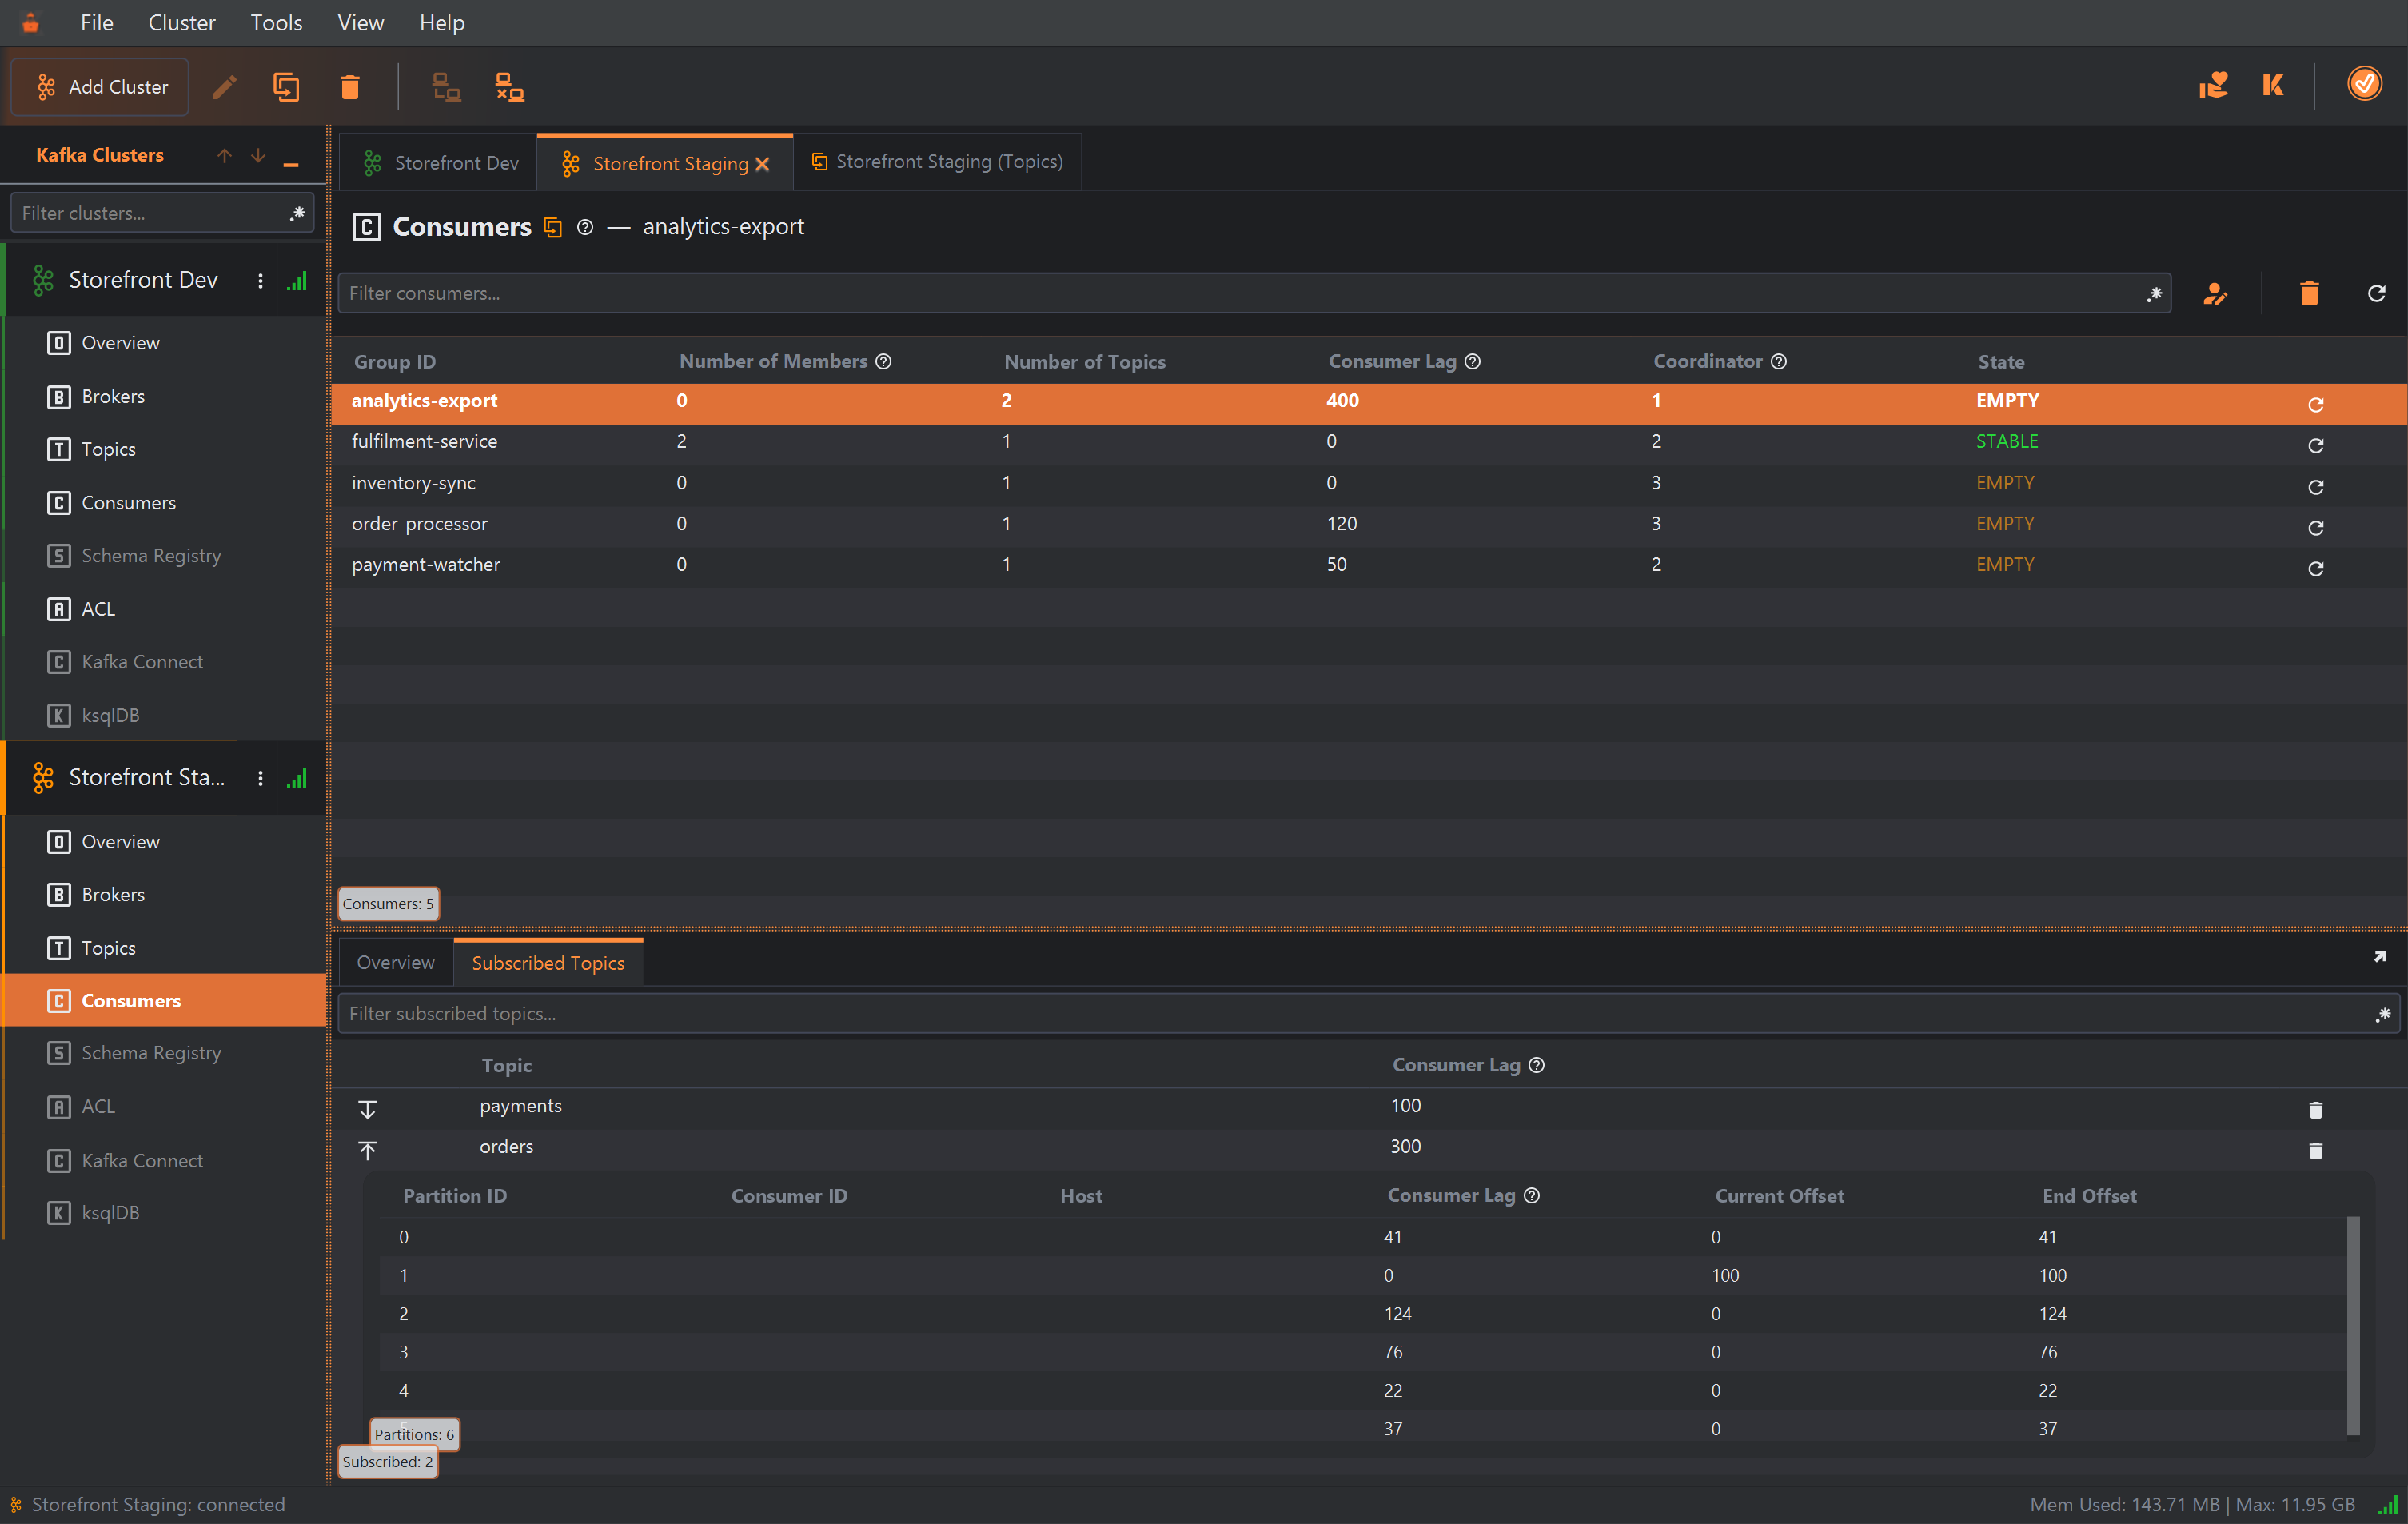This screenshot has width=2408, height=1524.
Task: Refresh the order-processor row
Action: tap(2316, 527)
